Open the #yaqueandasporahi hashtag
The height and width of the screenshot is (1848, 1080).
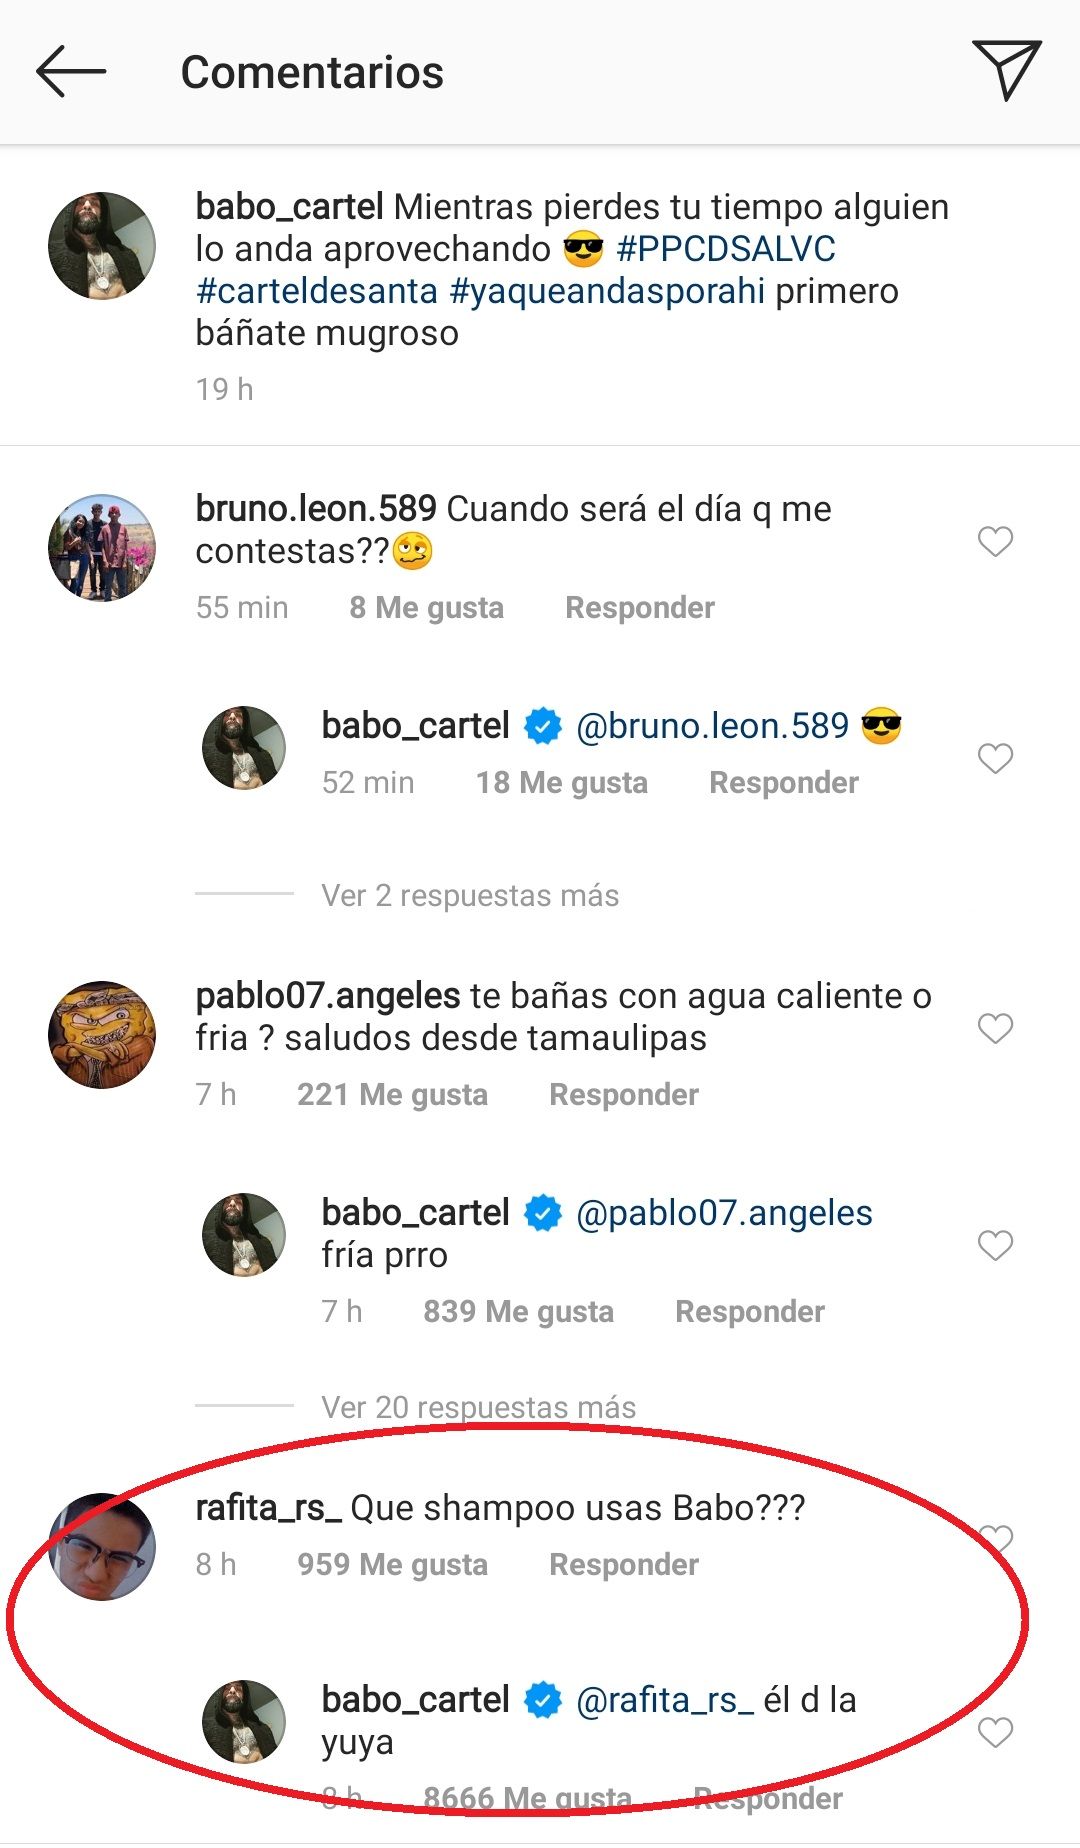pyautogui.click(x=607, y=291)
